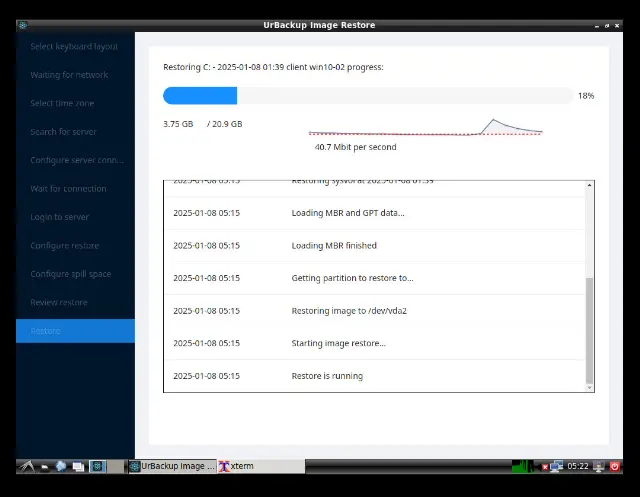Open the file manager taskbar icon
The width and height of the screenshot is (640, 497).
point(45,466)
